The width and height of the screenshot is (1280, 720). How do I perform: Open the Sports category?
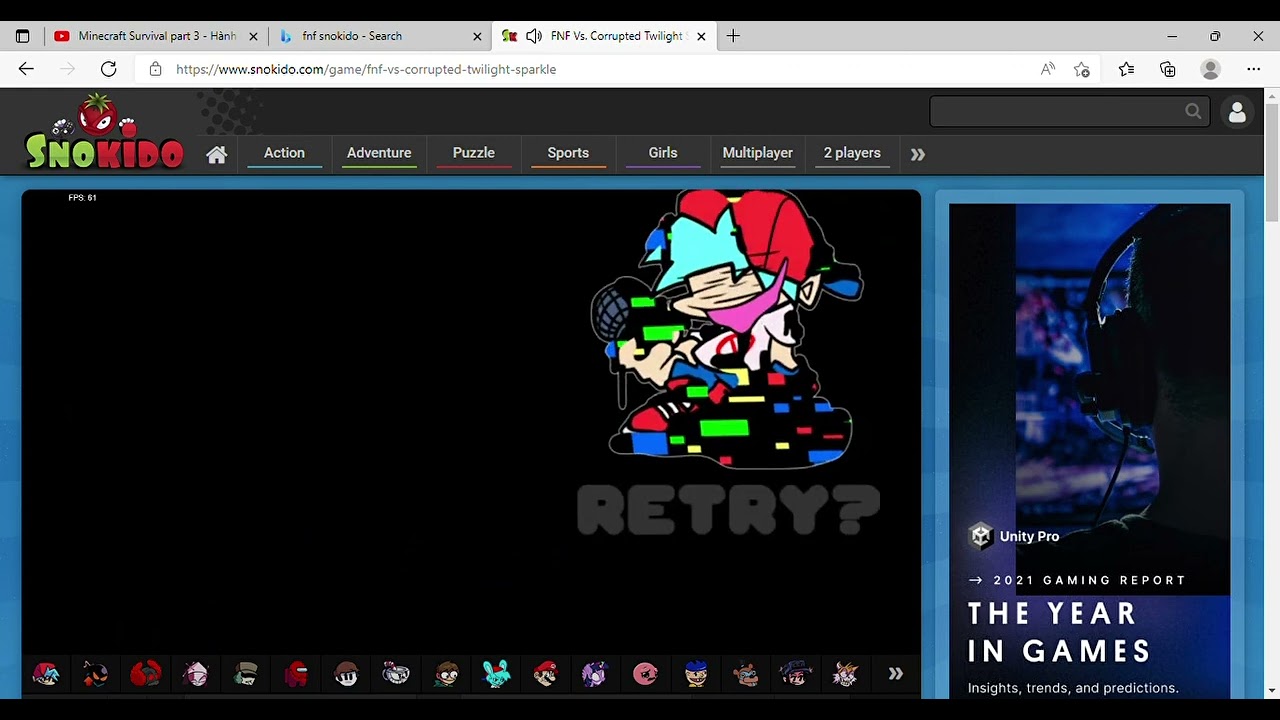click(568, 153)
